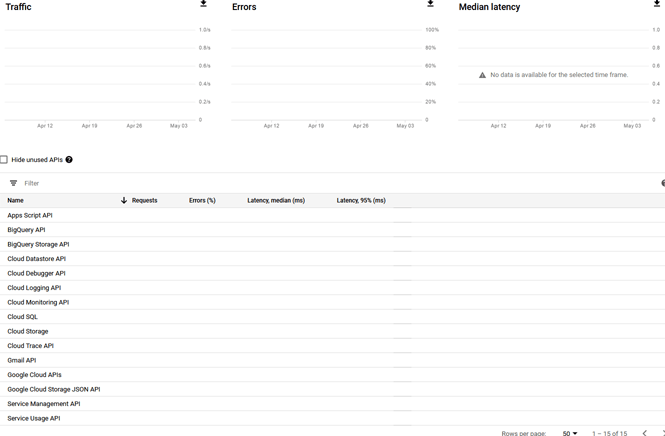Open the Cloud Logging API entry
This screenshot has width=665, height=436.
click(34, 288)
